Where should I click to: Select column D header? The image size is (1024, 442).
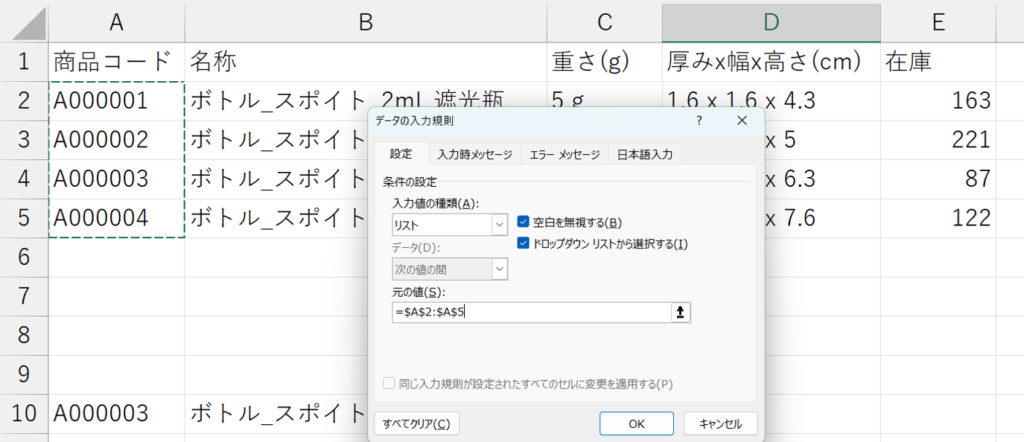pos(769,22)
